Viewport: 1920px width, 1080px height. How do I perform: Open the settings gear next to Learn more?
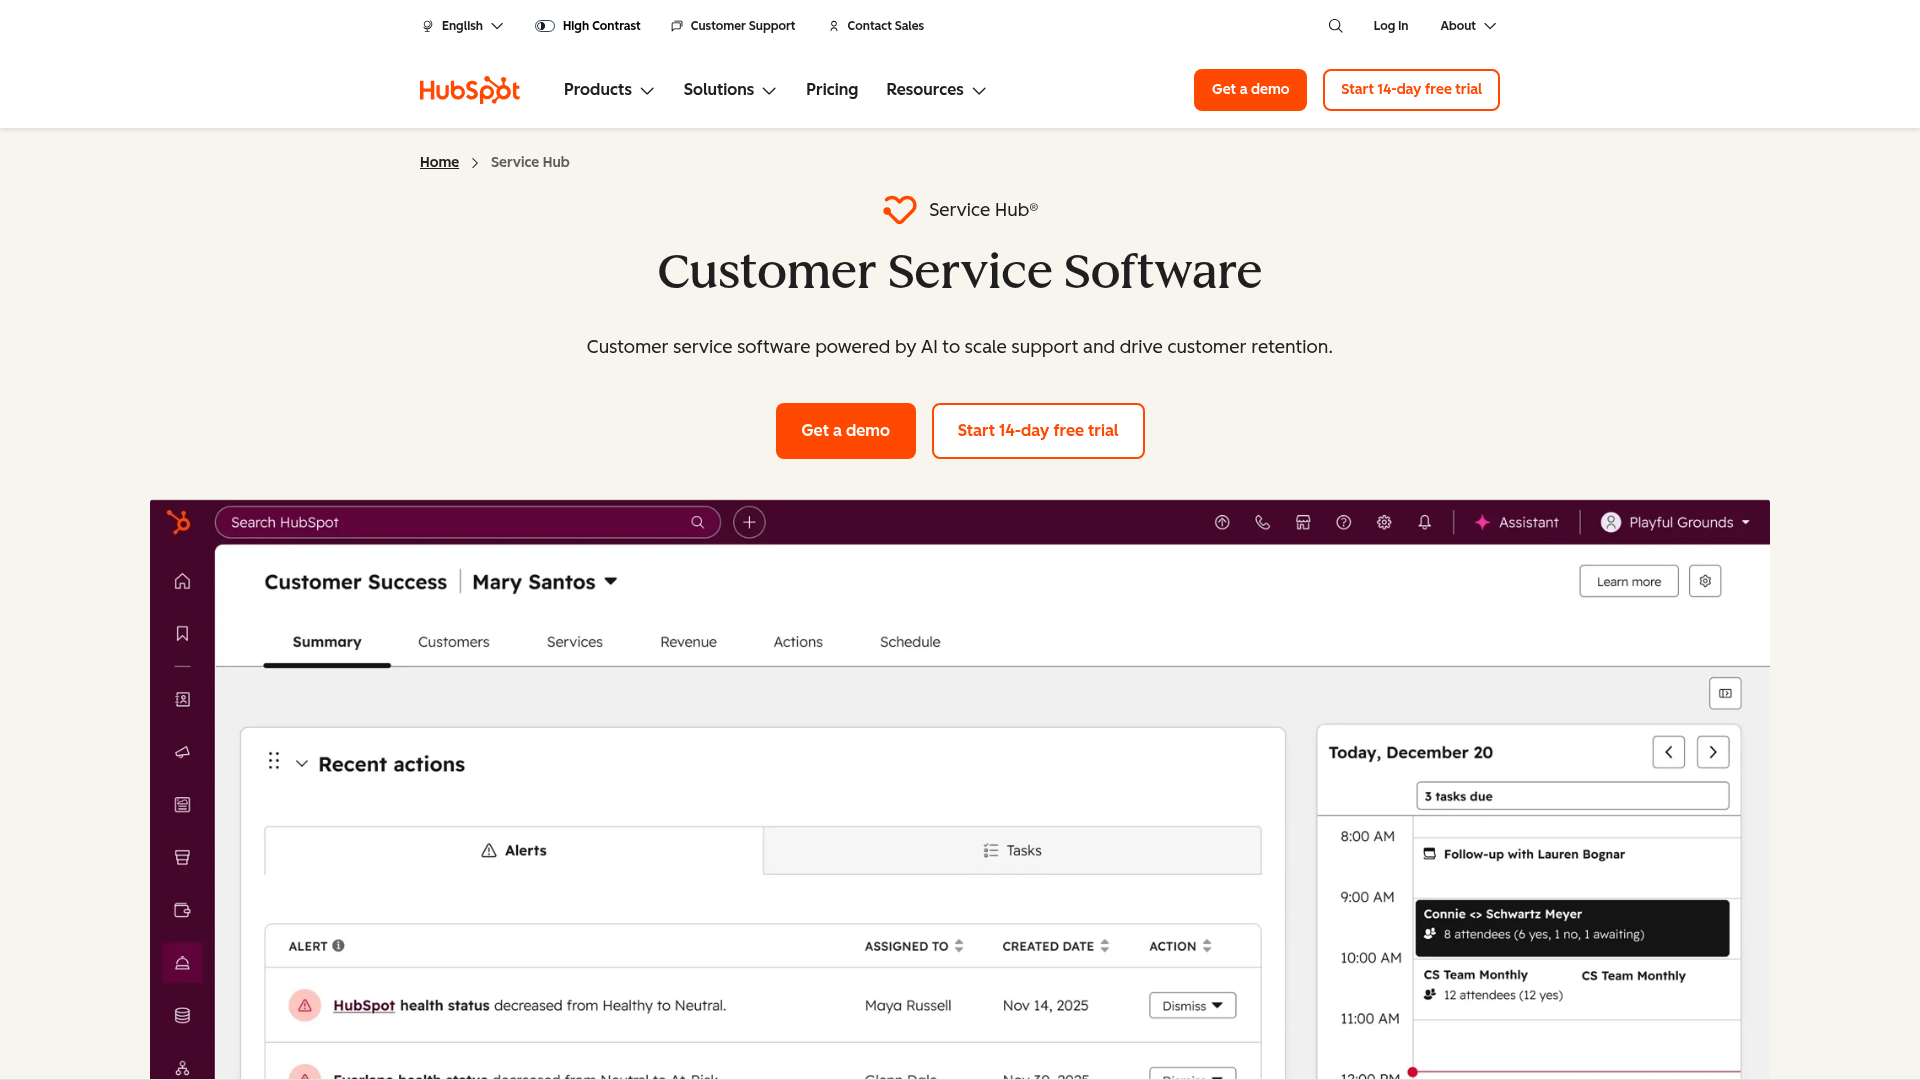1705,581
